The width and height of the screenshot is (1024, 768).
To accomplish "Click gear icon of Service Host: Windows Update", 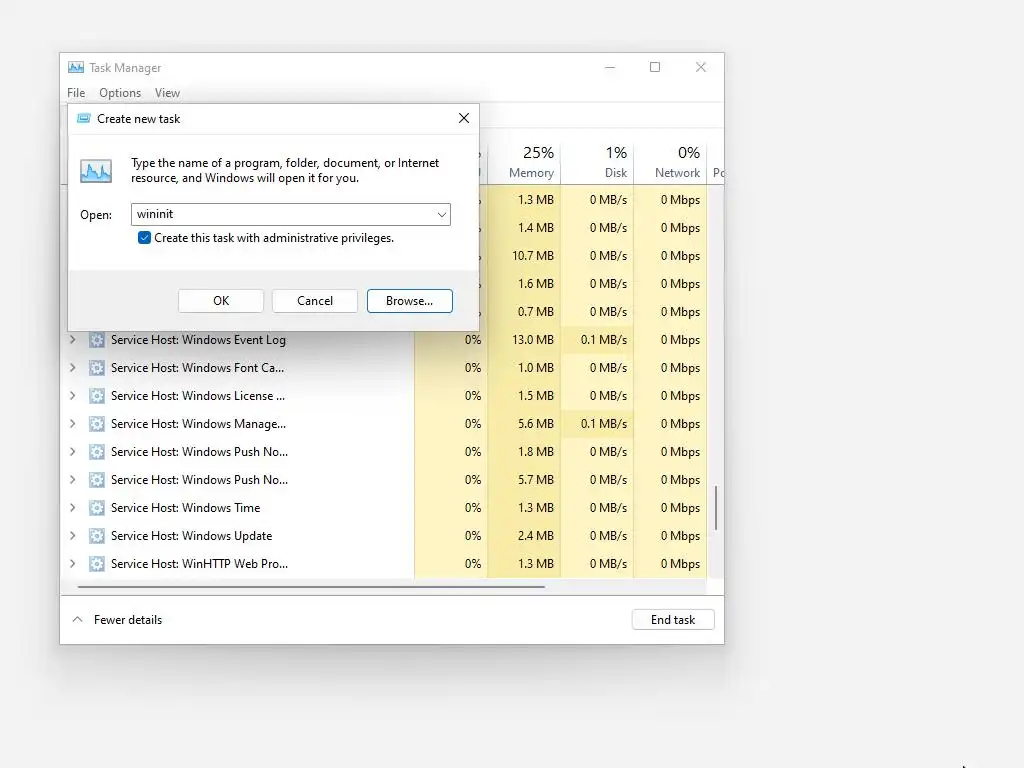I will coord(97,536).
